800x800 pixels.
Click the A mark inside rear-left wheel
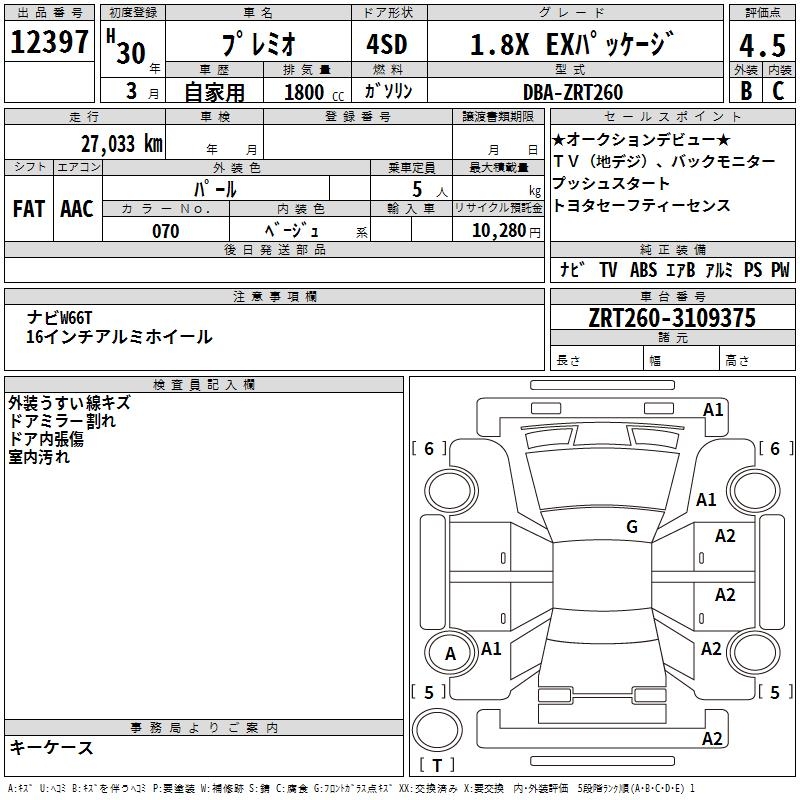tap(450, 654)
